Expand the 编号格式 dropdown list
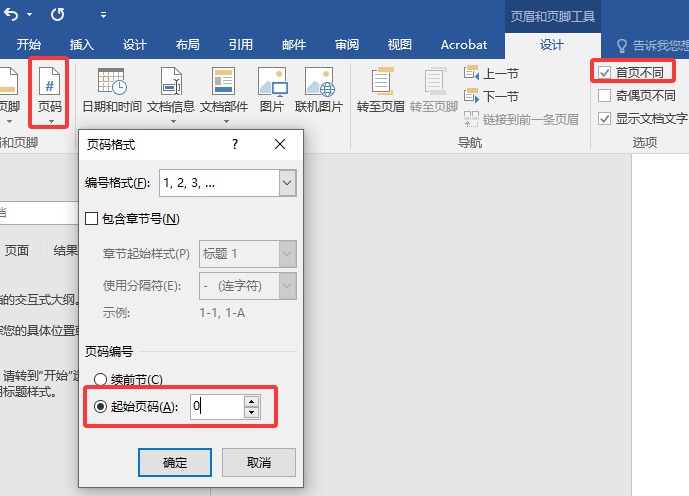 (x=287, y=183)
